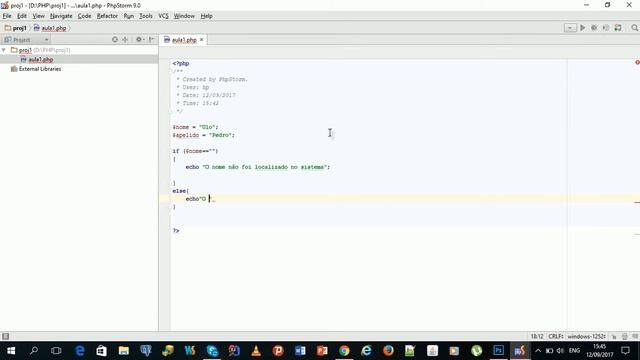Open Internet Explorer from taskbar
640x360 pixels.
[366, 351]
